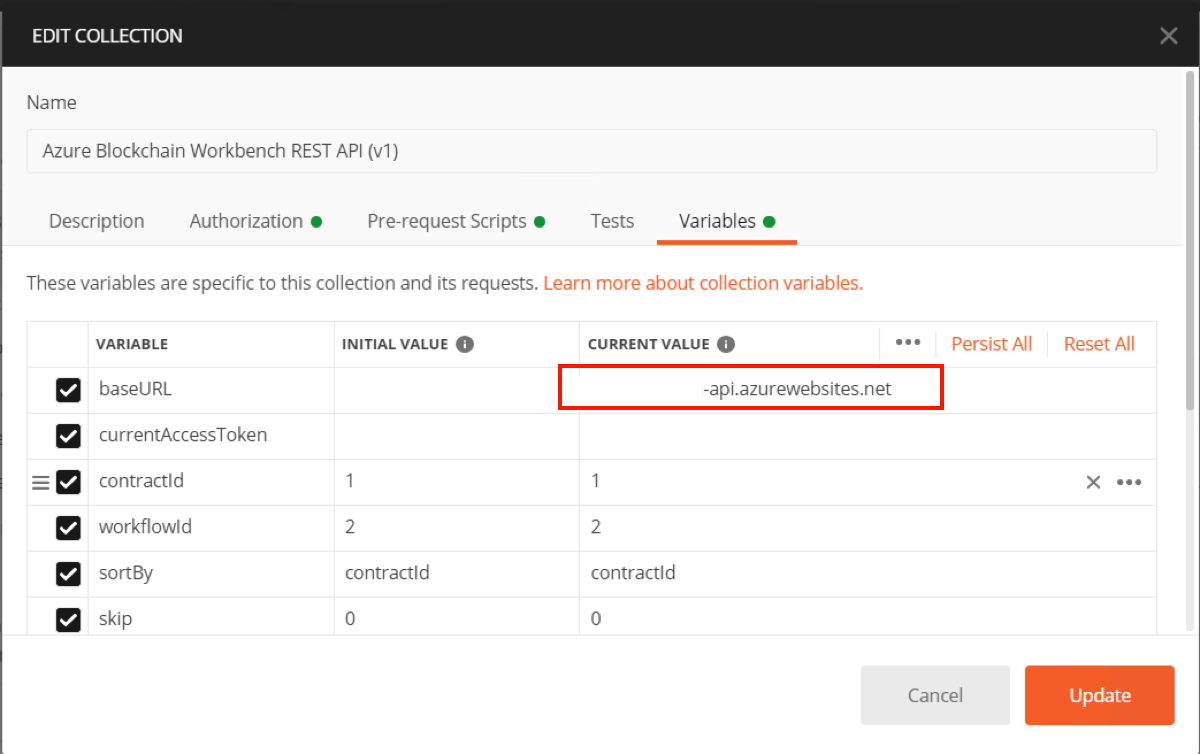
Task: Open contractId row more options ellipsis
Action: coord(1129,482)
